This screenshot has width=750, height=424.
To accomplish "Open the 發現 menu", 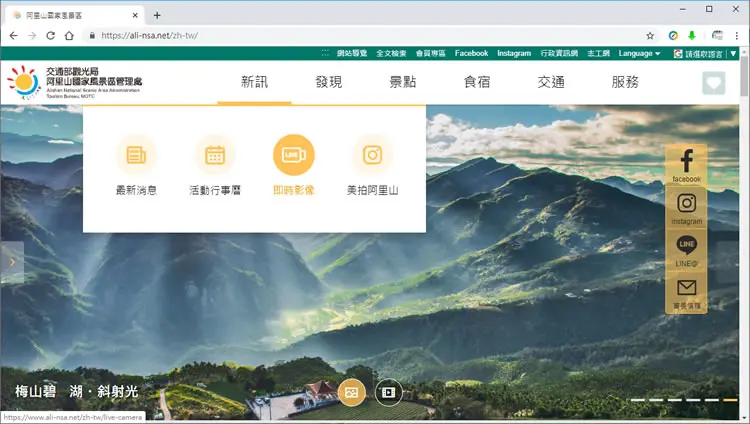I will tap(329, 82).
